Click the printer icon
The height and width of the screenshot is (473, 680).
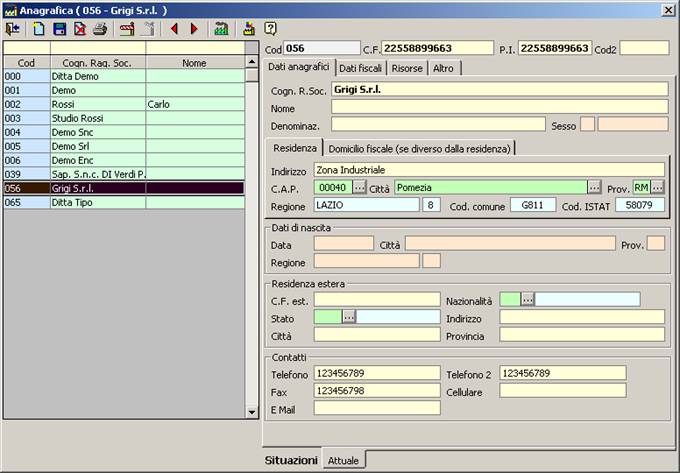point(99,29)
